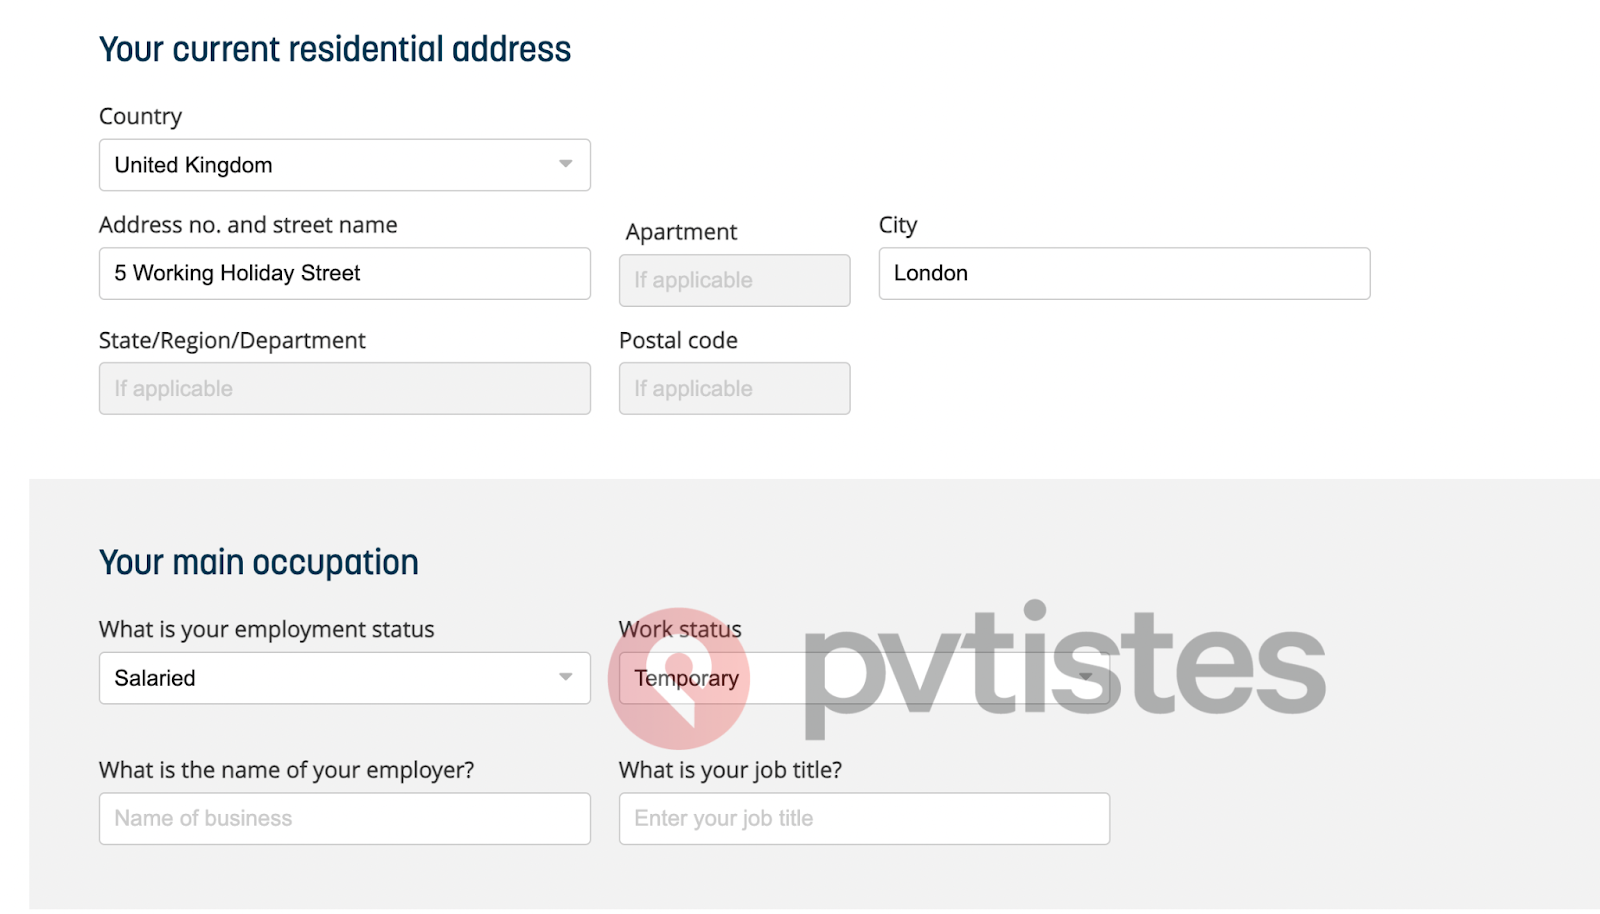
Task: Click the Name of business field
Action: (x=344, y=818)
